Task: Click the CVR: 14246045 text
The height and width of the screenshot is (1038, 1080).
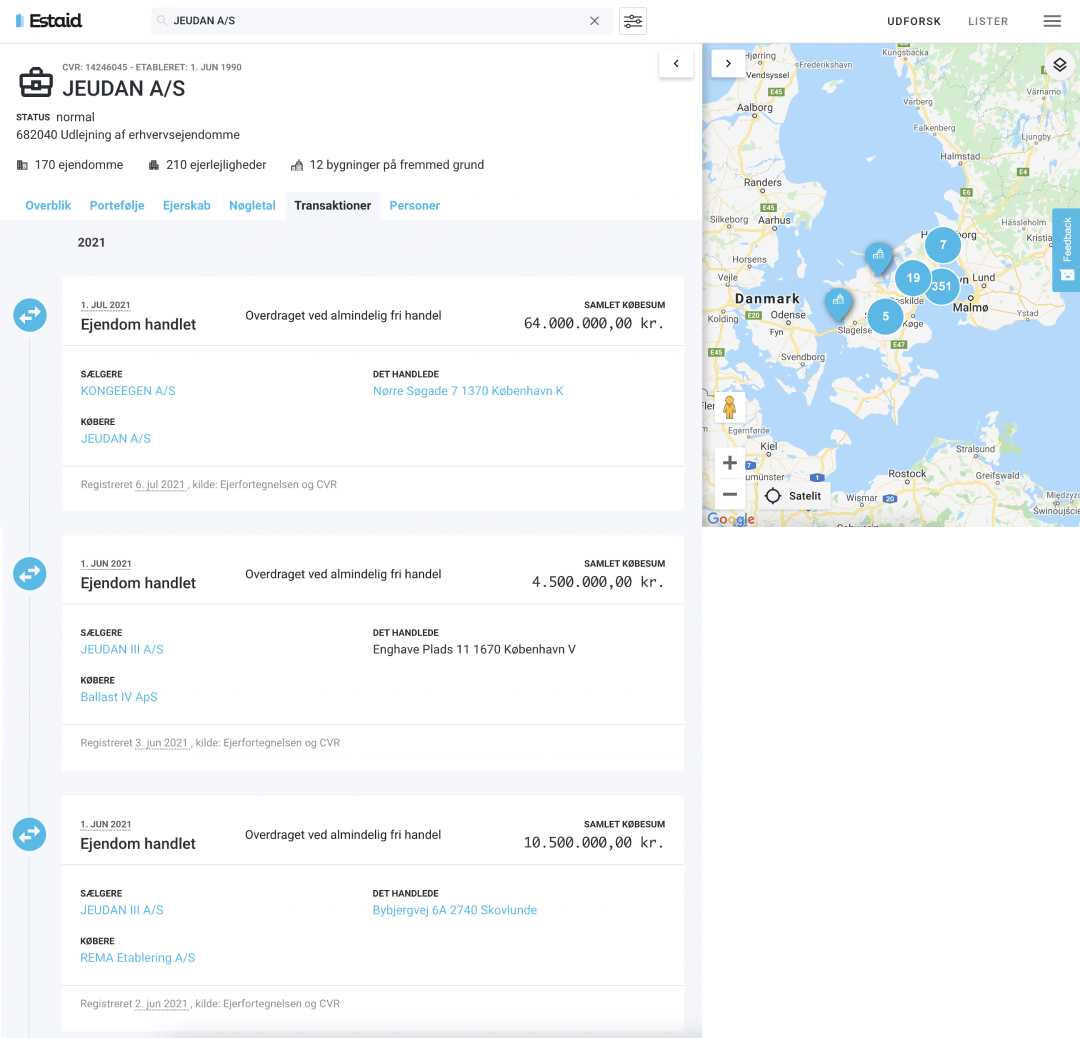Action: pyautogui.click(x=94, y=67)
